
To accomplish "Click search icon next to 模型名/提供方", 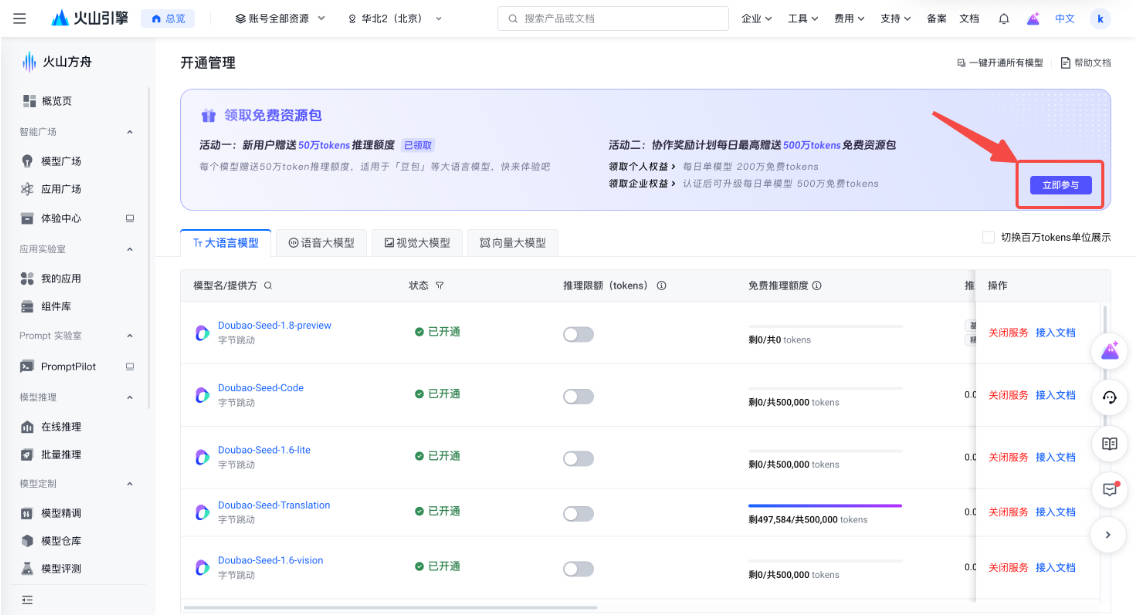I will 268,286.
